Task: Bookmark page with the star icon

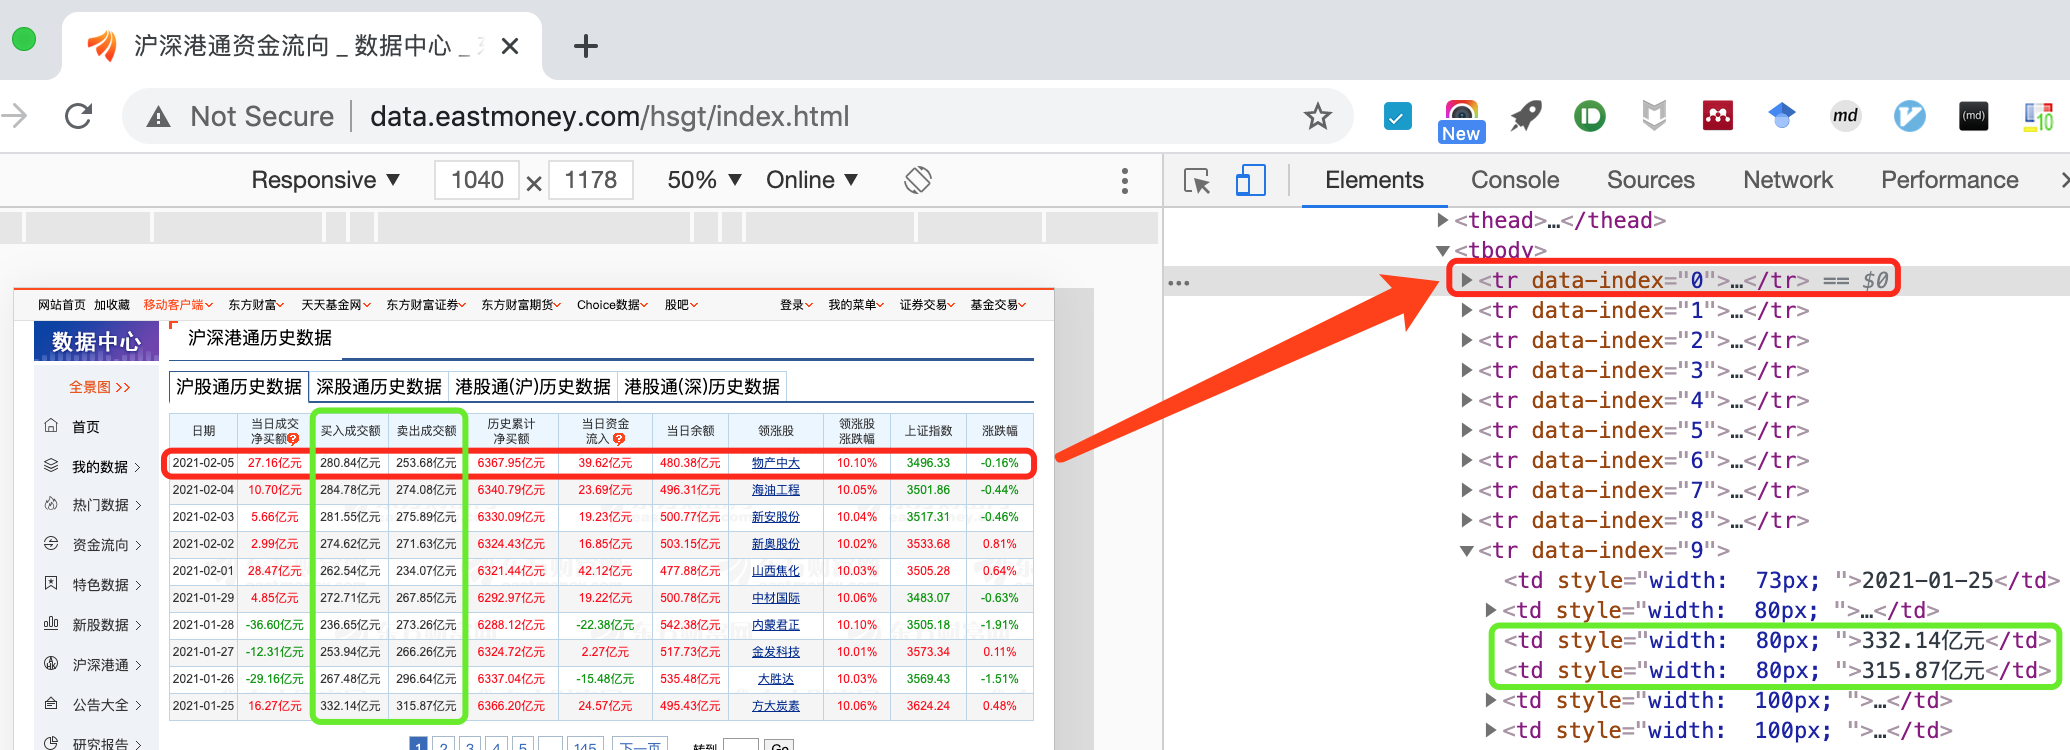Action: [1317, 117]
